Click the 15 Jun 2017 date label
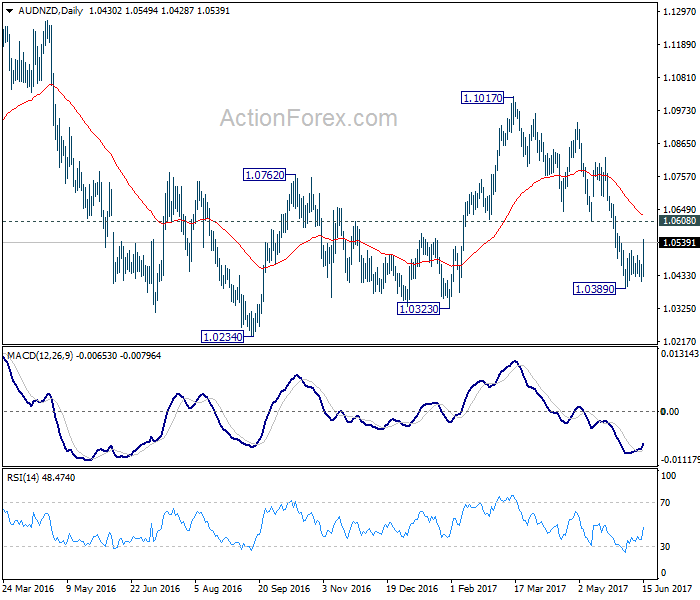Viewport: 700px width, 600px height. click(x=667, y=589)
